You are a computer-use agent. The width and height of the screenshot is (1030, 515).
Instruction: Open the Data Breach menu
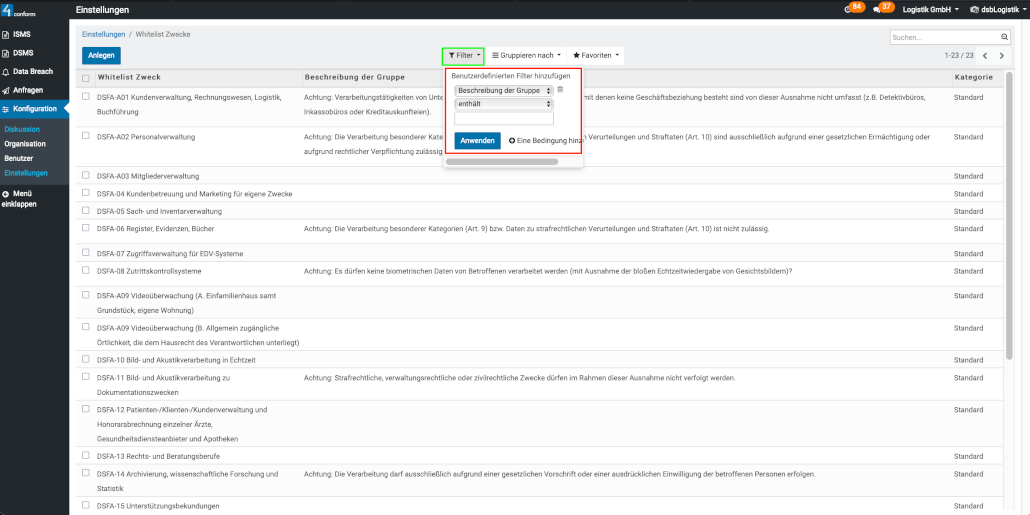pos(34,72)
